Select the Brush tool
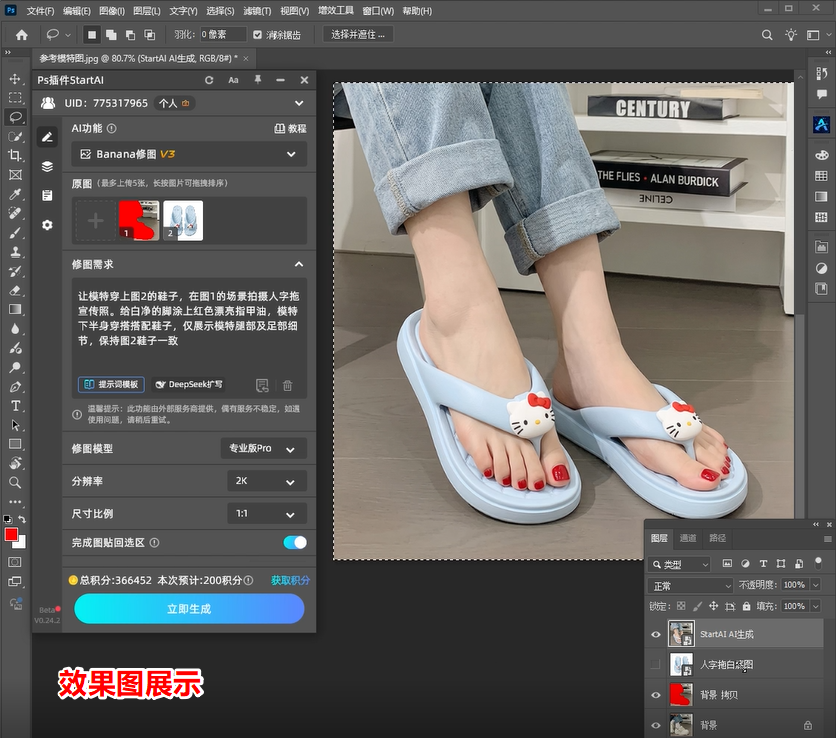Screen dimensions: 836x738 [15, 232]
